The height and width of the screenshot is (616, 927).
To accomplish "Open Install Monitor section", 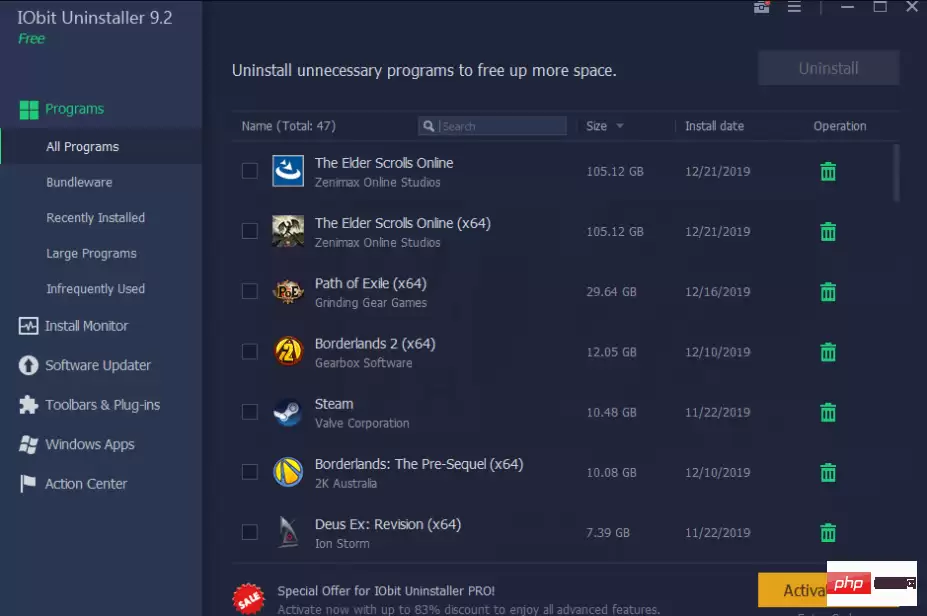I will click(86, 326).
